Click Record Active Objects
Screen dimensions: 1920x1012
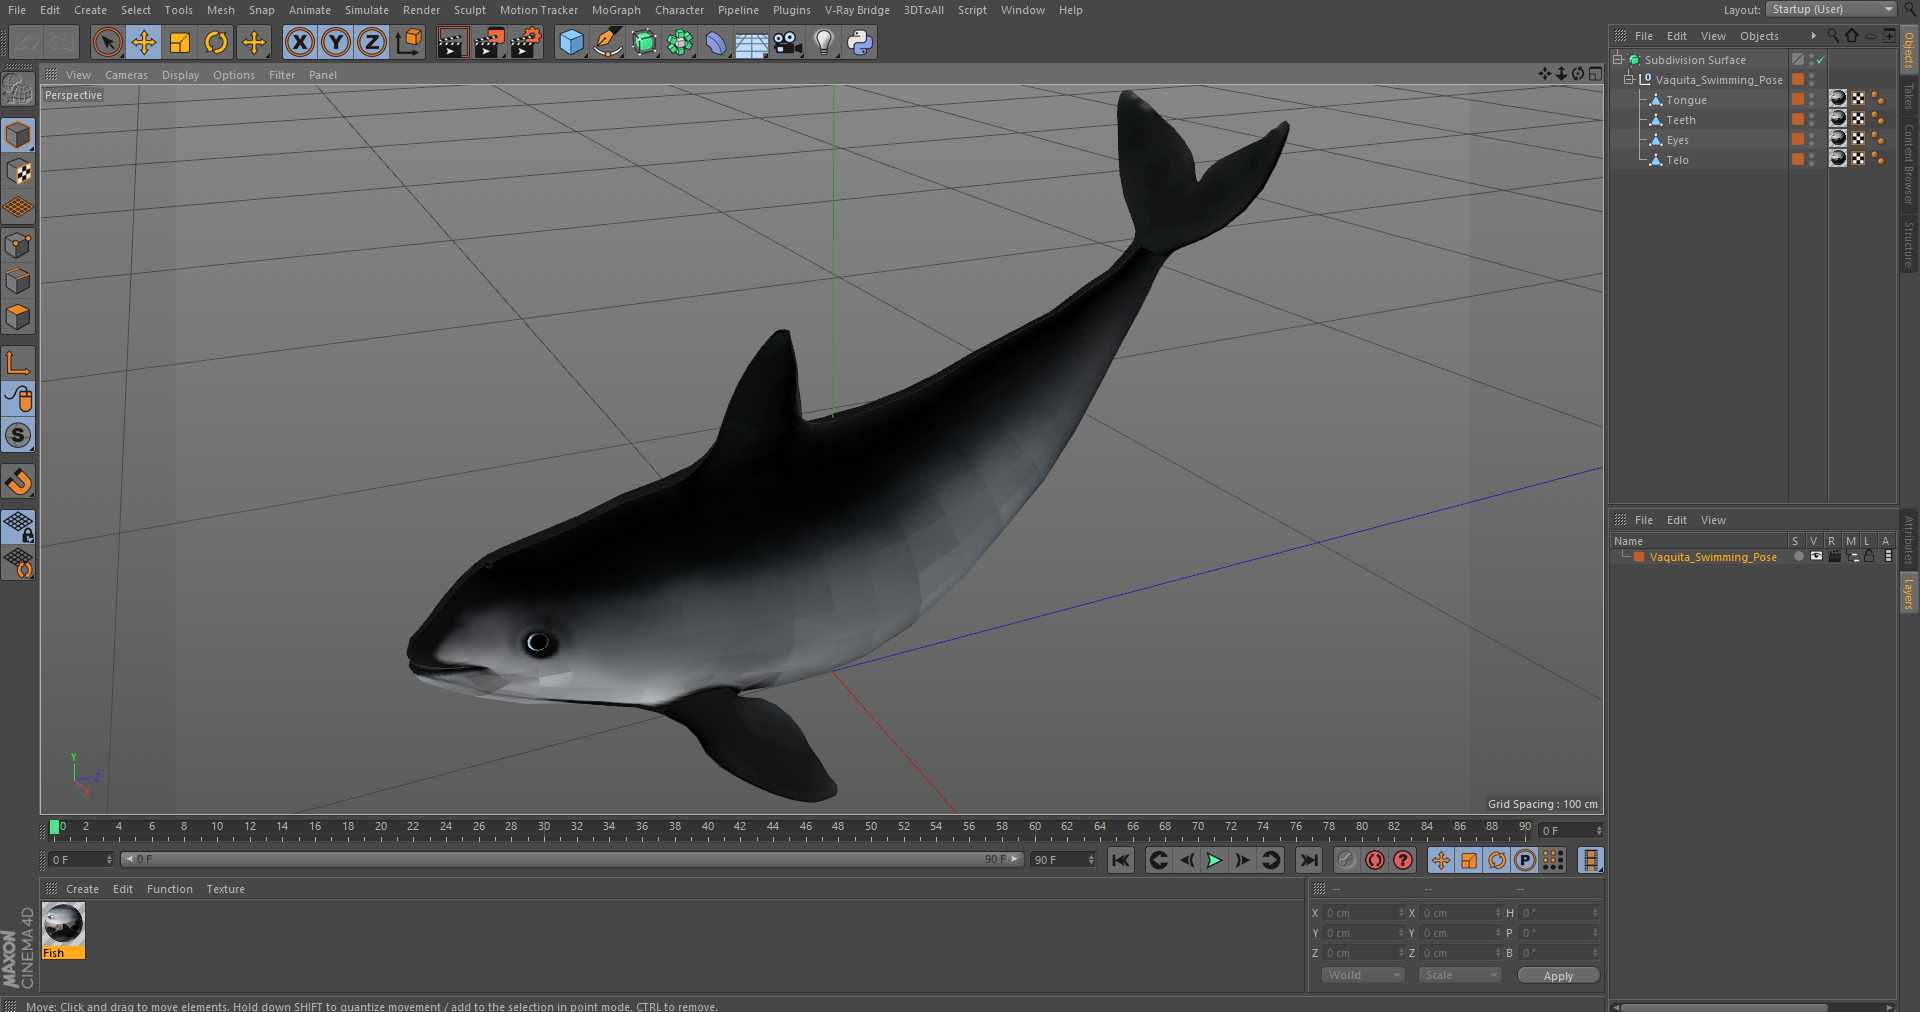pyautogui.click(x=1347, y=860)
